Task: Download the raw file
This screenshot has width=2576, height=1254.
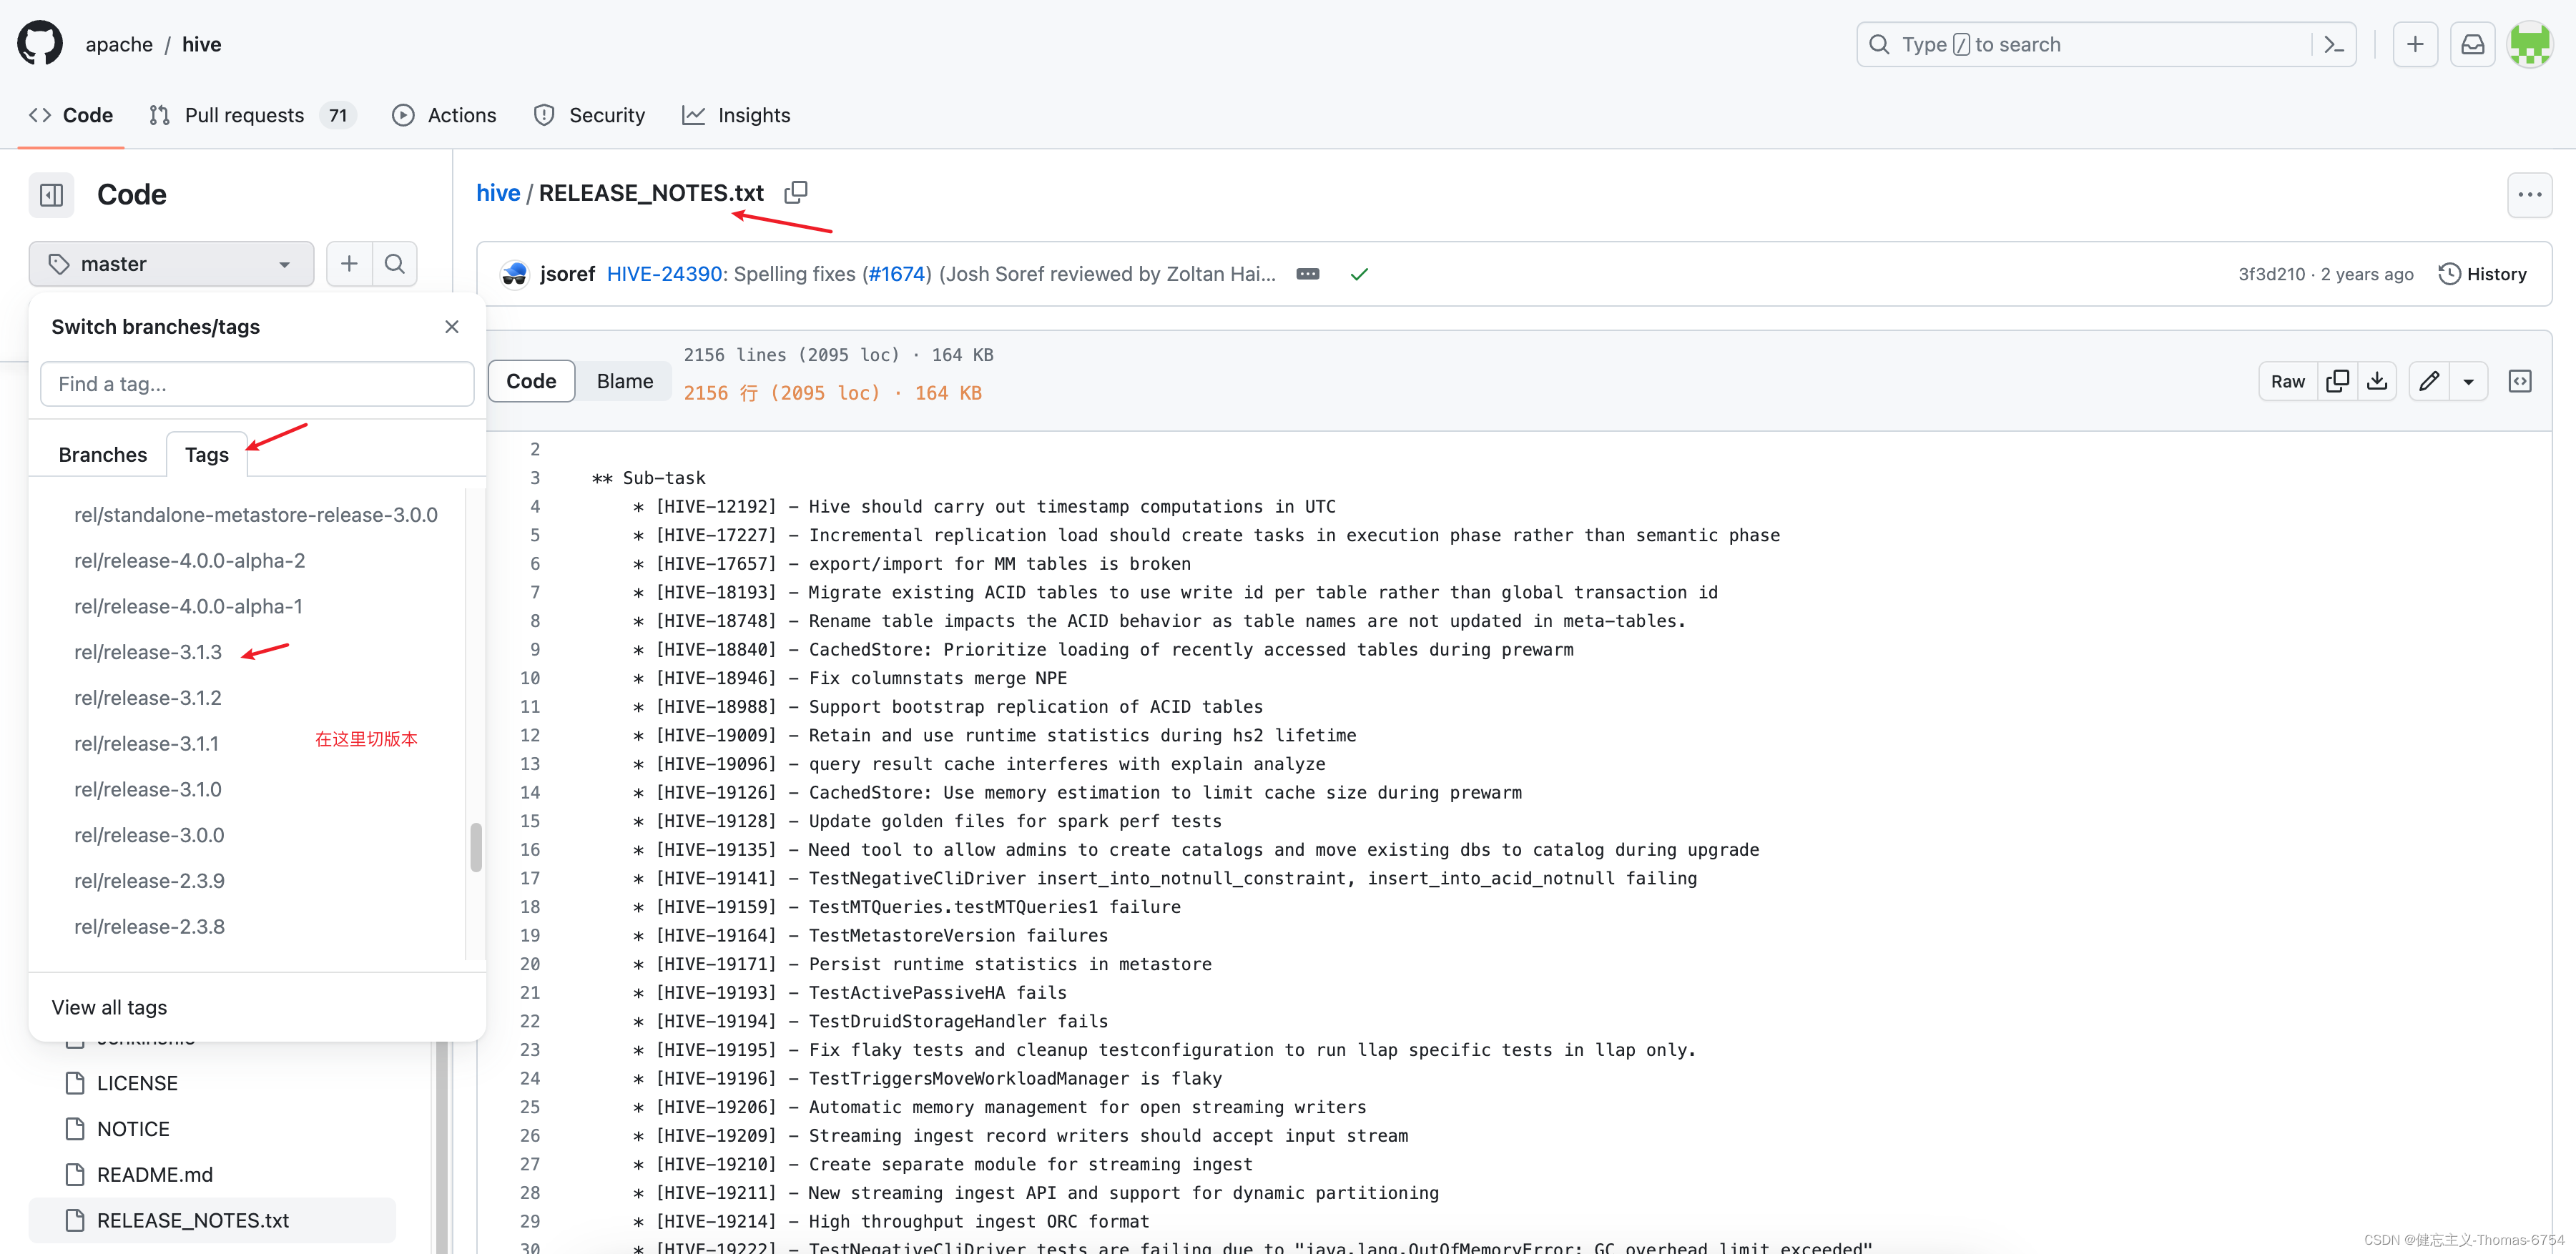Action: [x=2378, y=381]
